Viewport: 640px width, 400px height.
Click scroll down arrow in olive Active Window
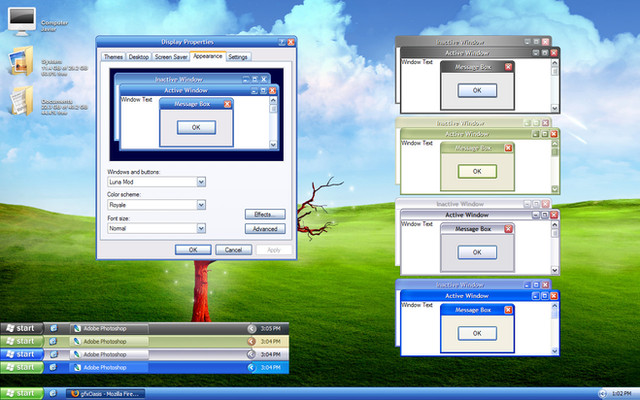coord(555,189)
